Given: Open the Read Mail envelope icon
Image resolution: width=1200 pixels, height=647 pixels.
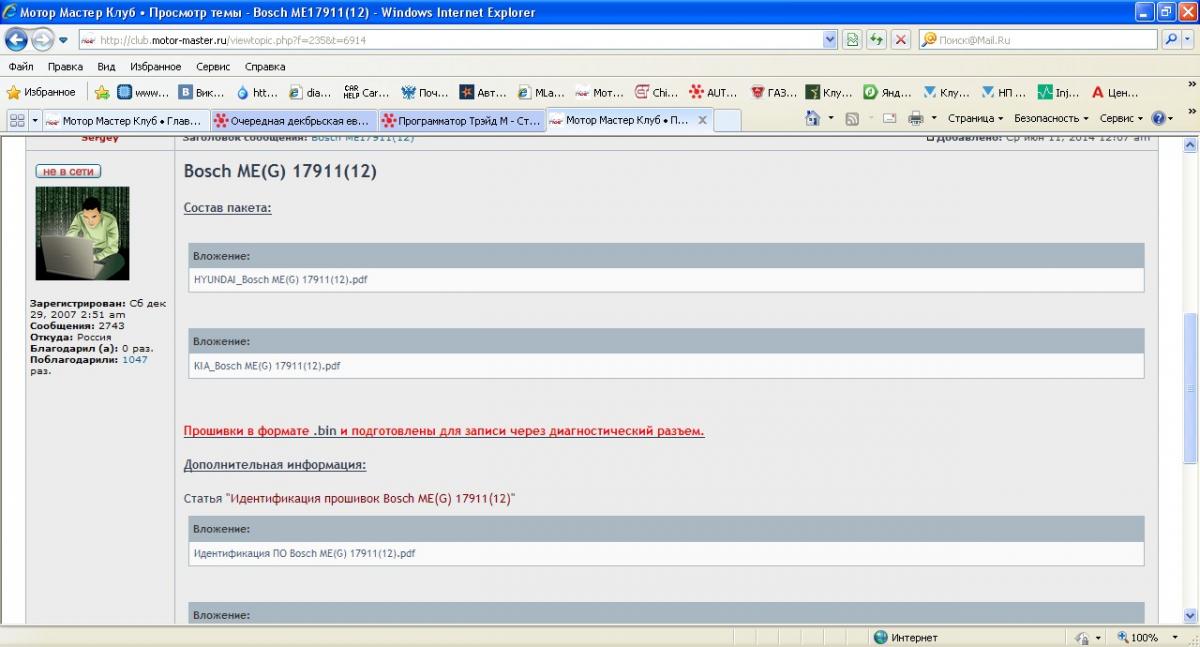Looking at the screenshot, I should pyautogui.click(x=889, y=118).
